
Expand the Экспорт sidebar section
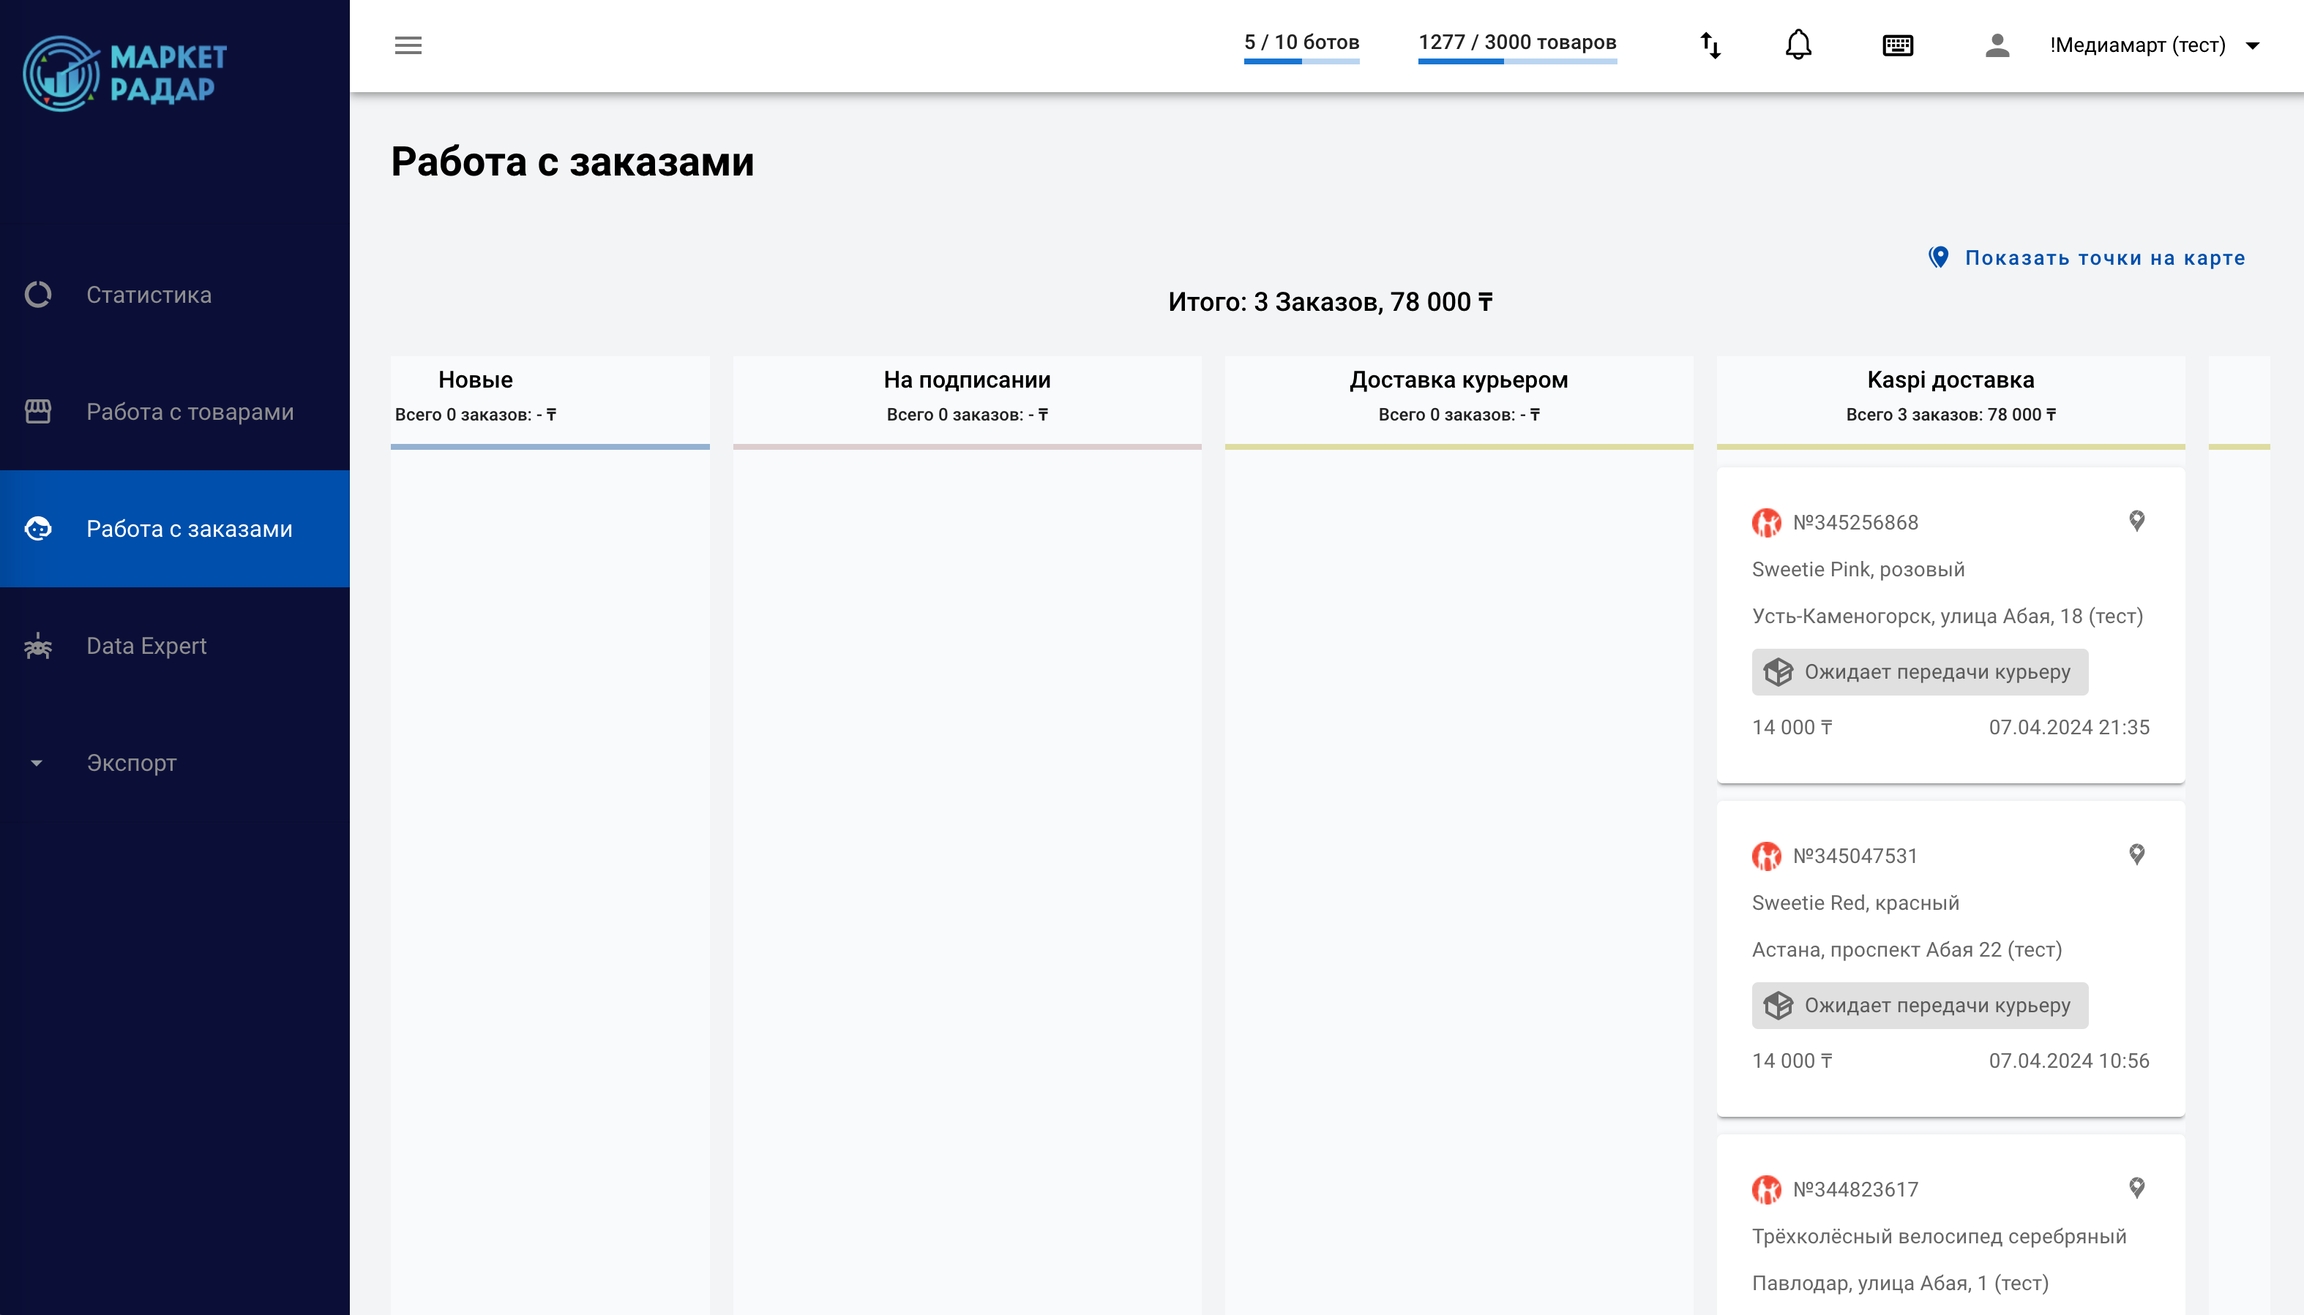[131, 763]
